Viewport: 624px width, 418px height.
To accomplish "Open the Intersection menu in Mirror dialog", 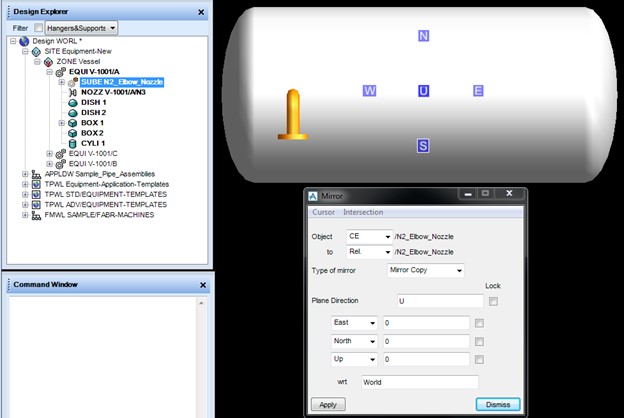I will coord(364,212).
